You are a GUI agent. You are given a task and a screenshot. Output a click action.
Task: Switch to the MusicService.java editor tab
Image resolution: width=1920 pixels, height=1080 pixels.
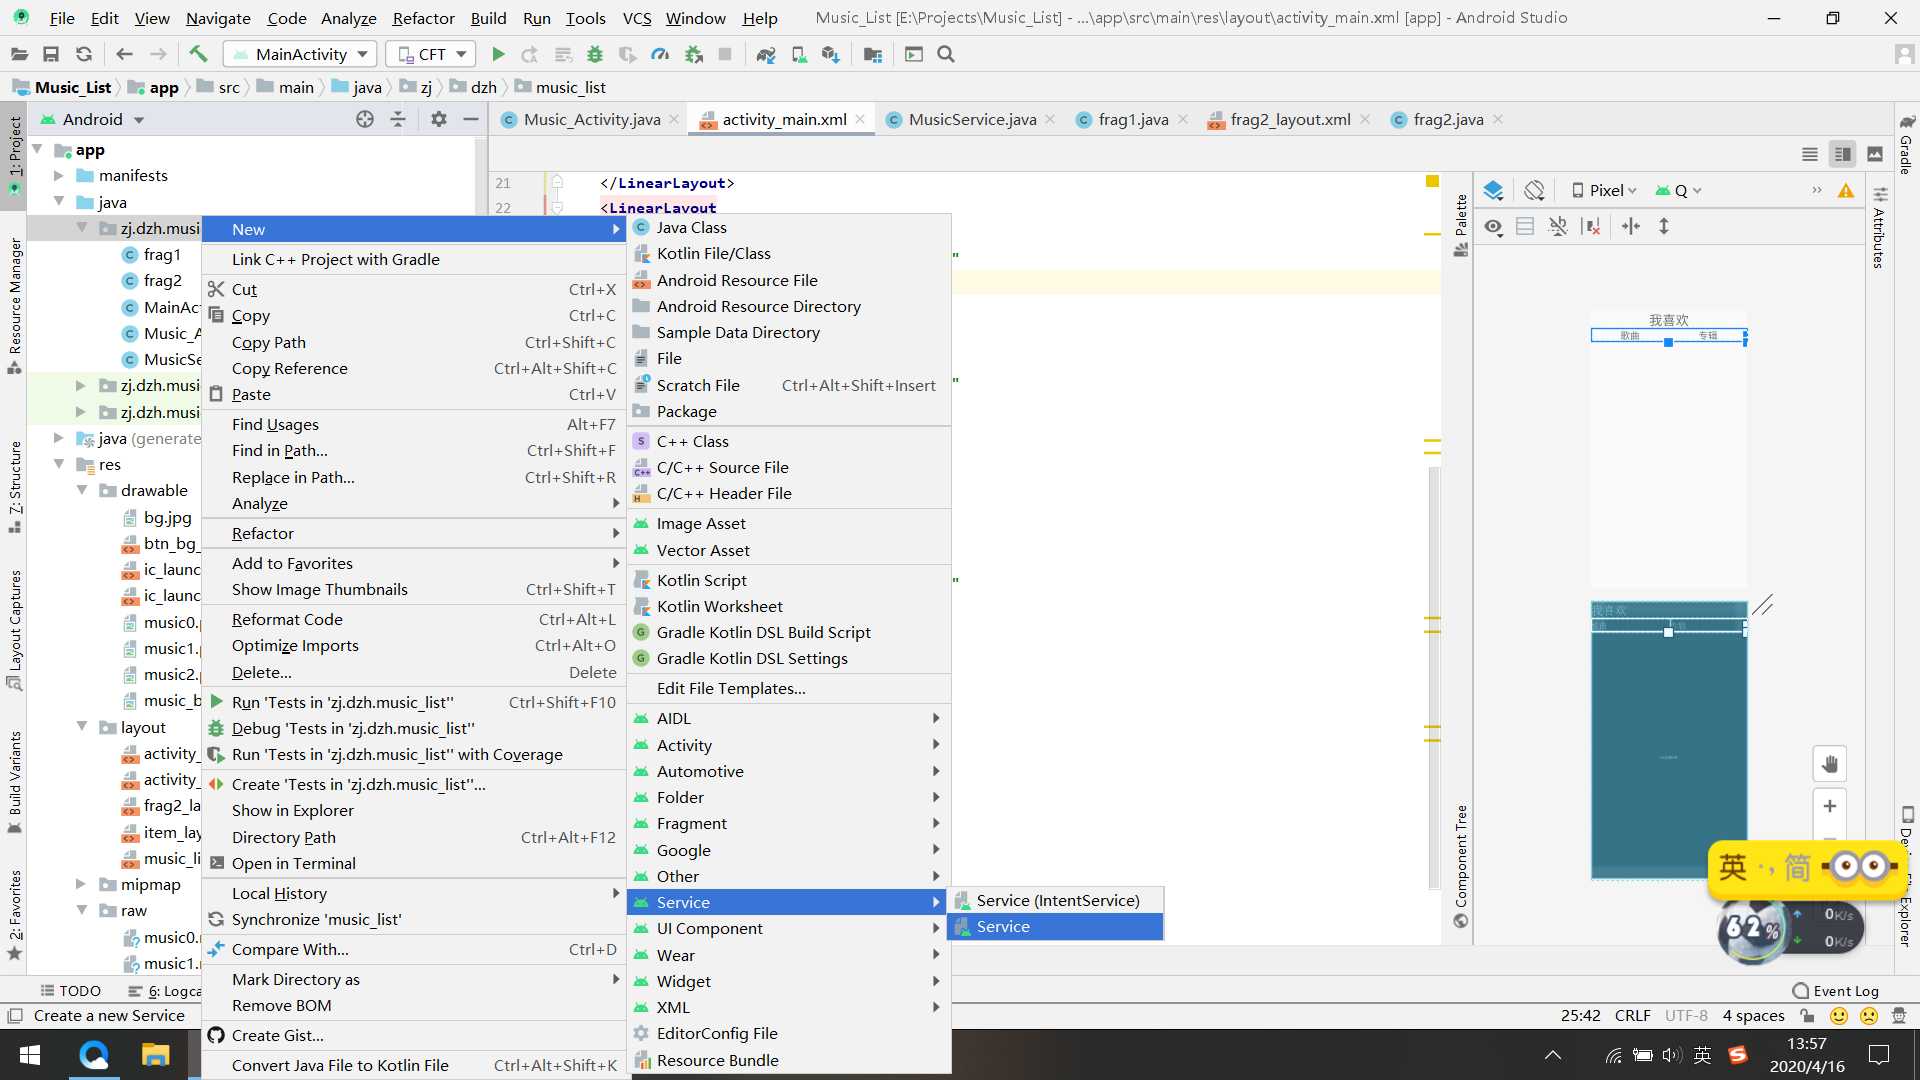(973, 119)
